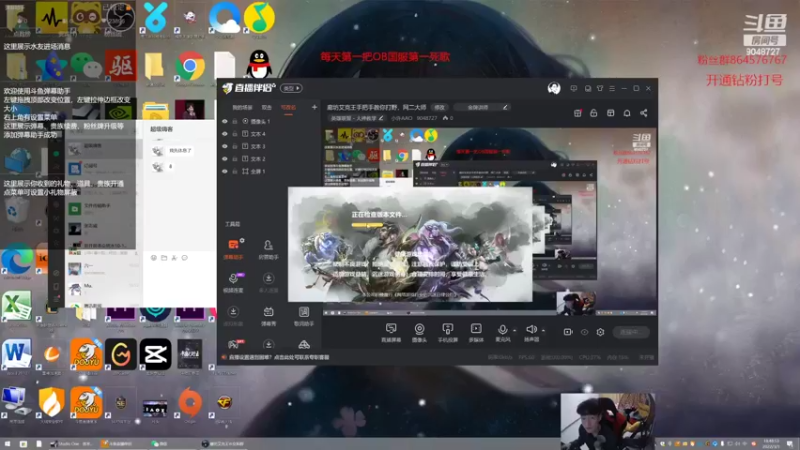Expand speaker options arrow

[543, 331]
